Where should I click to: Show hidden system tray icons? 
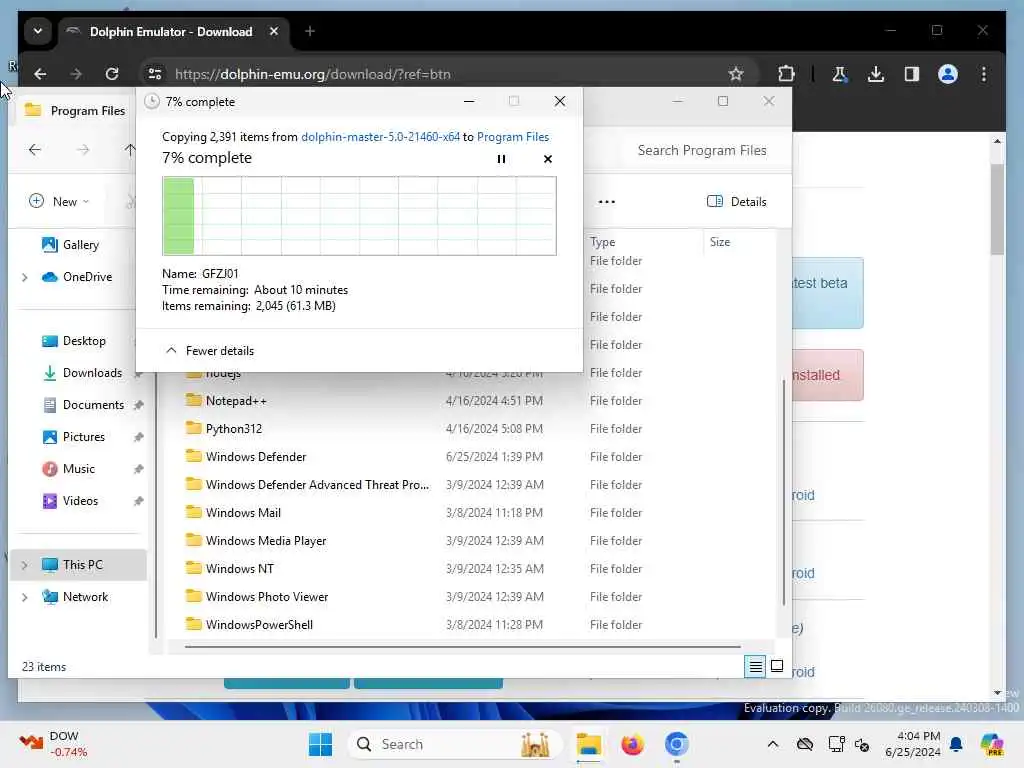pos(773,744)
